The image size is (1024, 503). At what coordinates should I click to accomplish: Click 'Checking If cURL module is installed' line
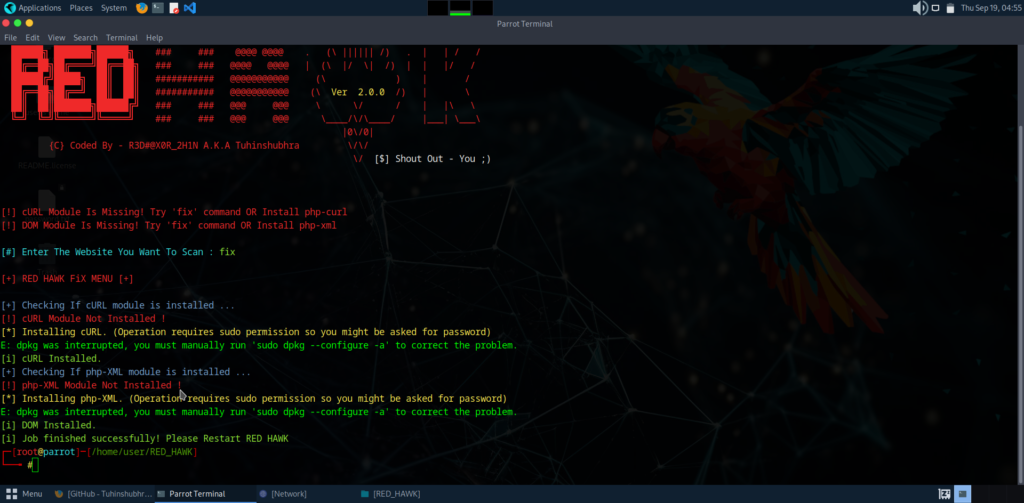[118, 305]
